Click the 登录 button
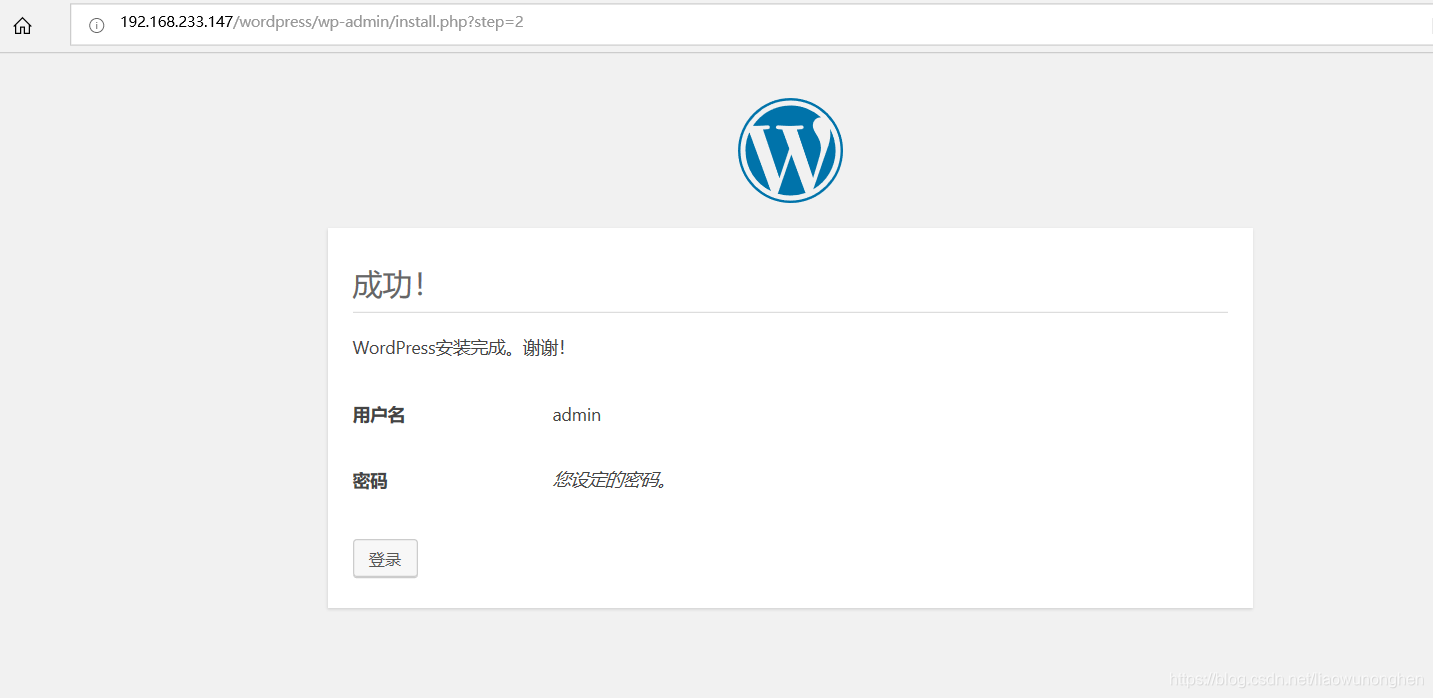 coord(385,559)
